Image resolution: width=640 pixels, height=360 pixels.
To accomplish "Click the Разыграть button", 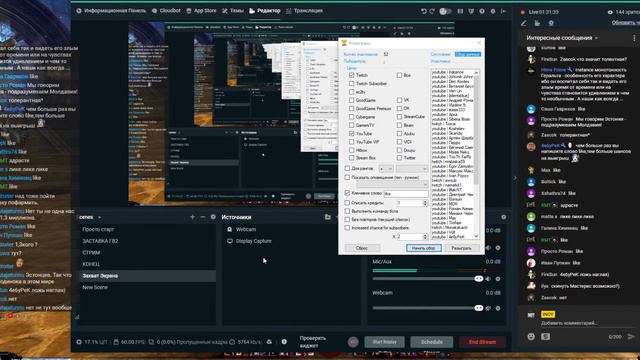I will 462,248.
